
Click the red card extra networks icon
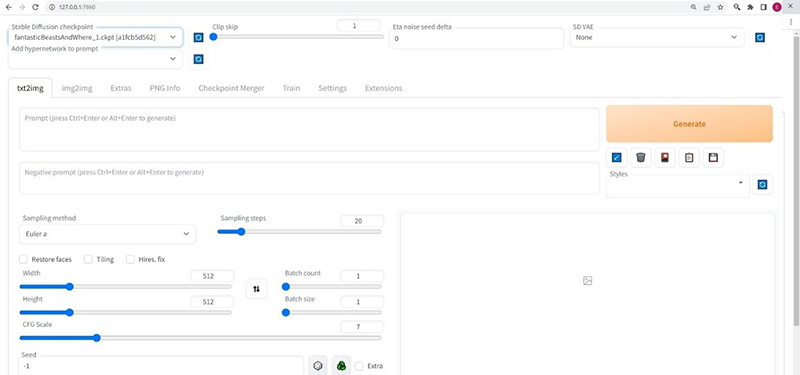(x=665, y=158)
